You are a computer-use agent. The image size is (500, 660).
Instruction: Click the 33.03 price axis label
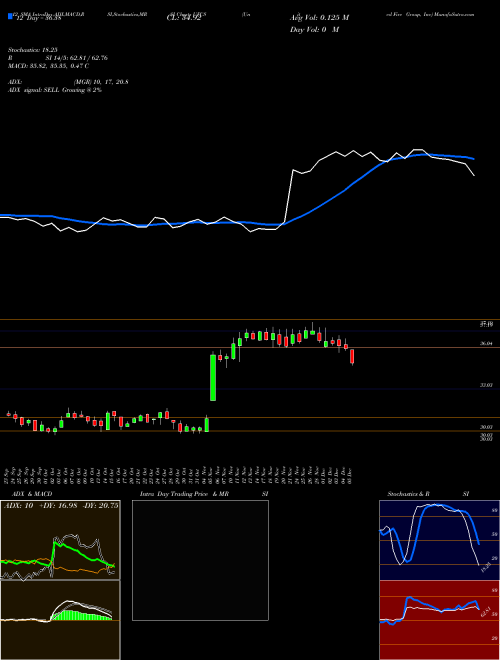[486, 385]
